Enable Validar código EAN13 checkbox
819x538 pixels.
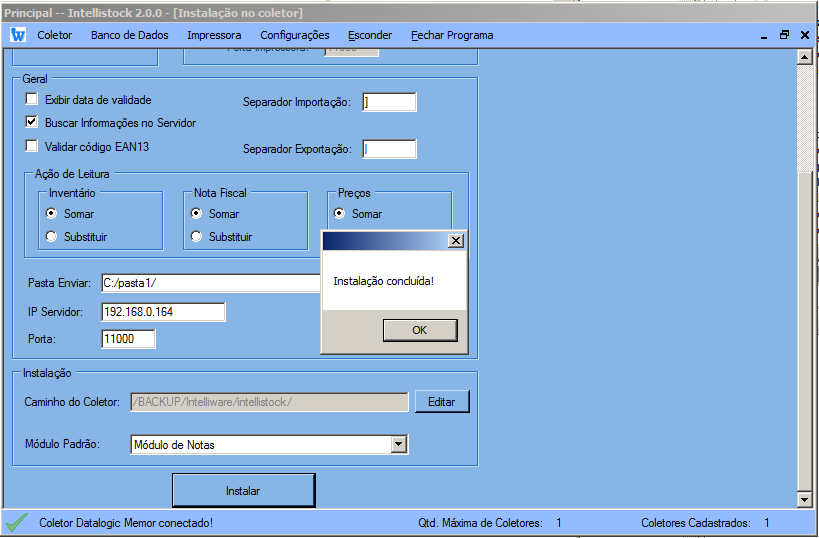pos(32,146)
